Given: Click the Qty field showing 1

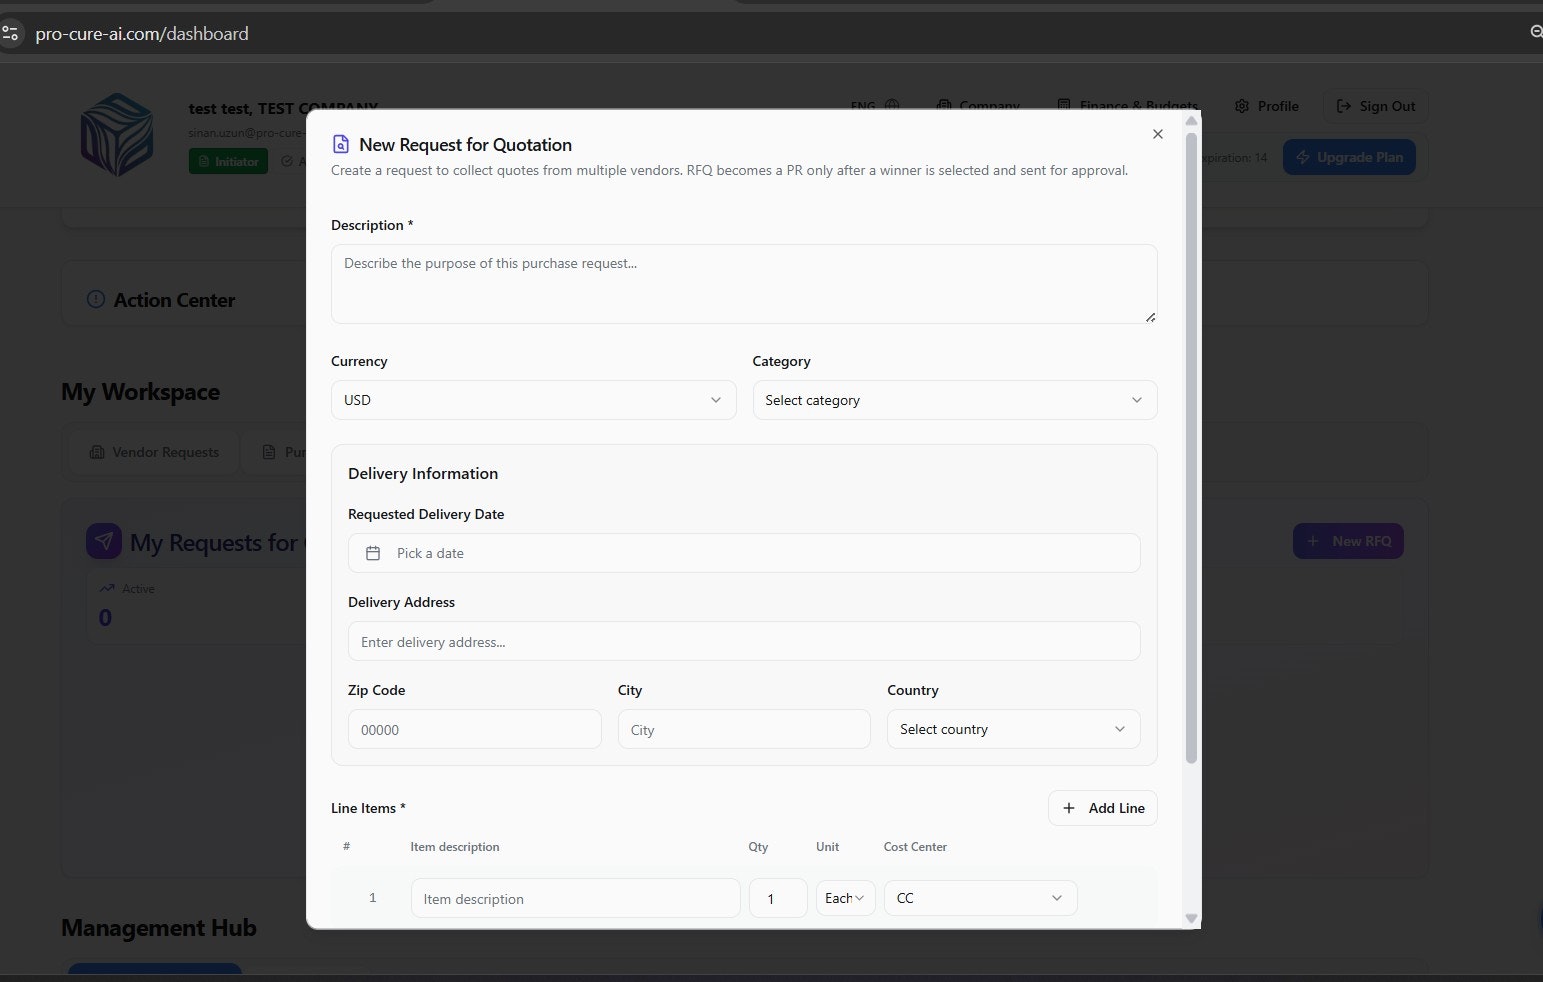Looking at the screenshot, I should pos(778,898).
